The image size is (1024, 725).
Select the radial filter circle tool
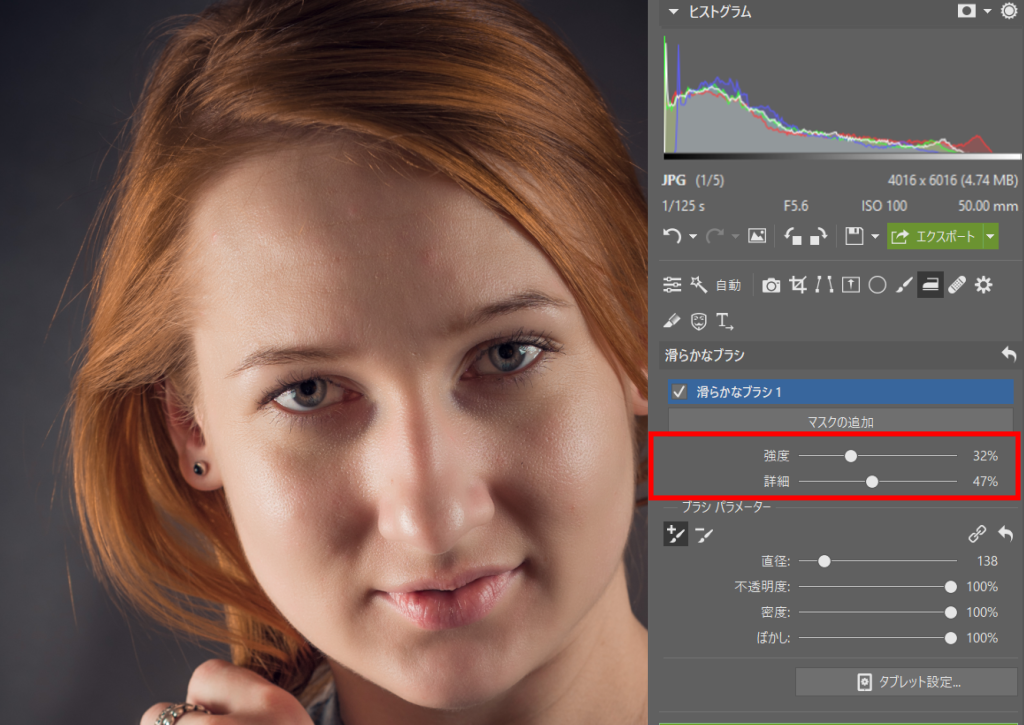(877, 285)
